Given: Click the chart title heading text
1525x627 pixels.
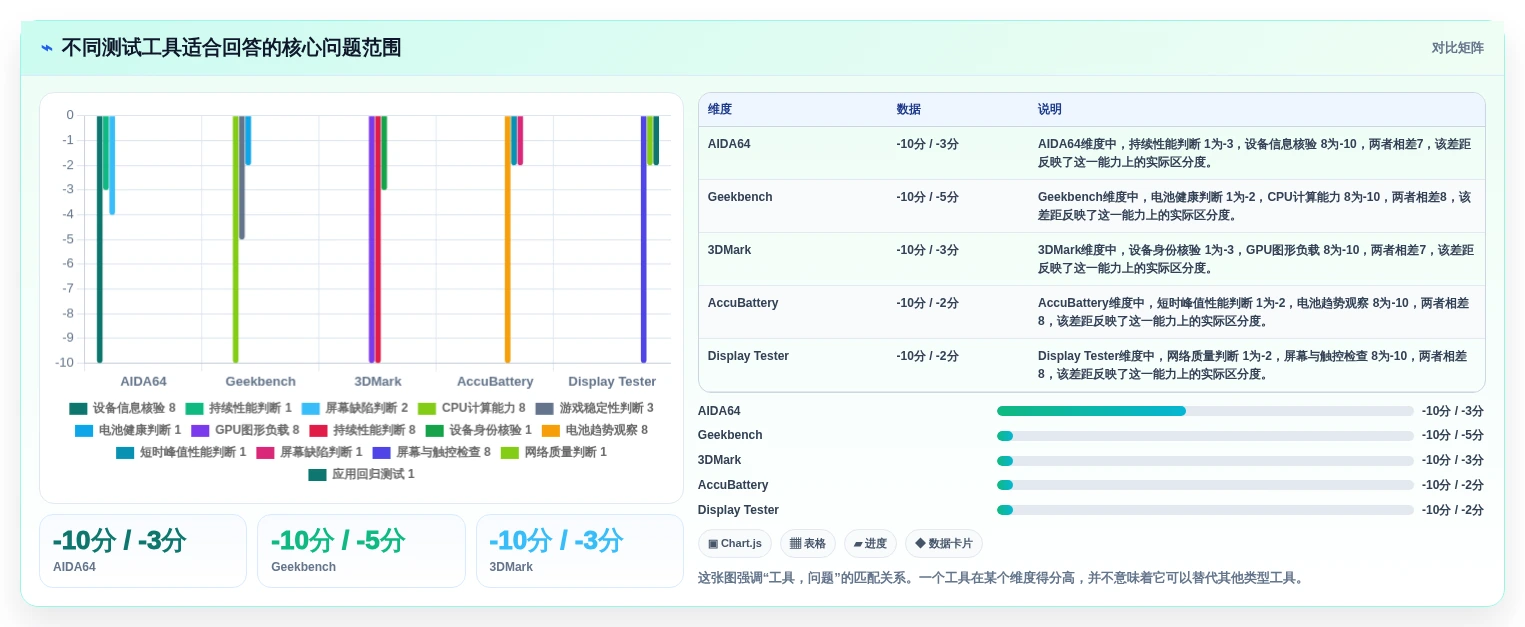Looking at the screenshot, I should click(x=231, y=48).
